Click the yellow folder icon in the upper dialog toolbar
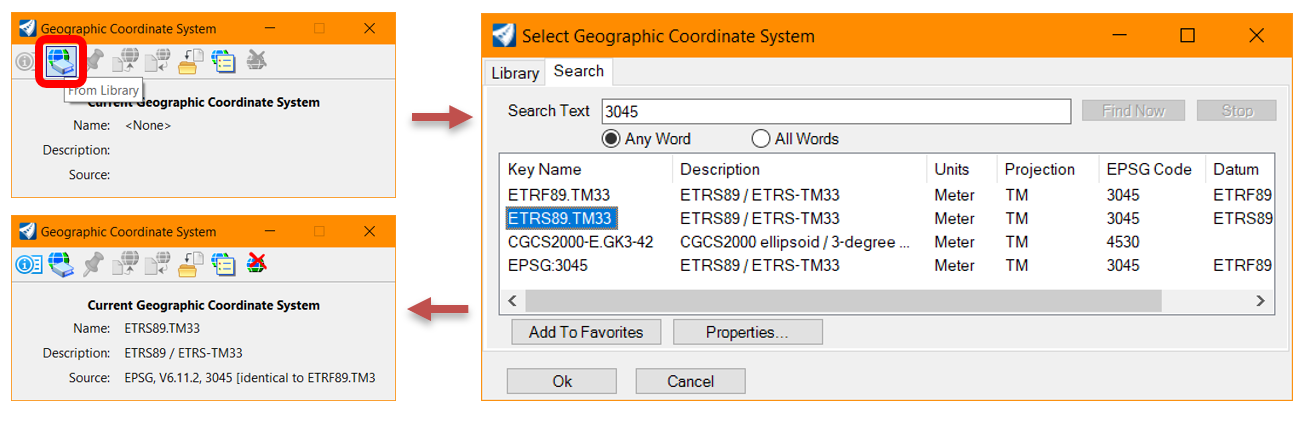Viewport: 1304px width, 421px height. [x=190, y=61]
